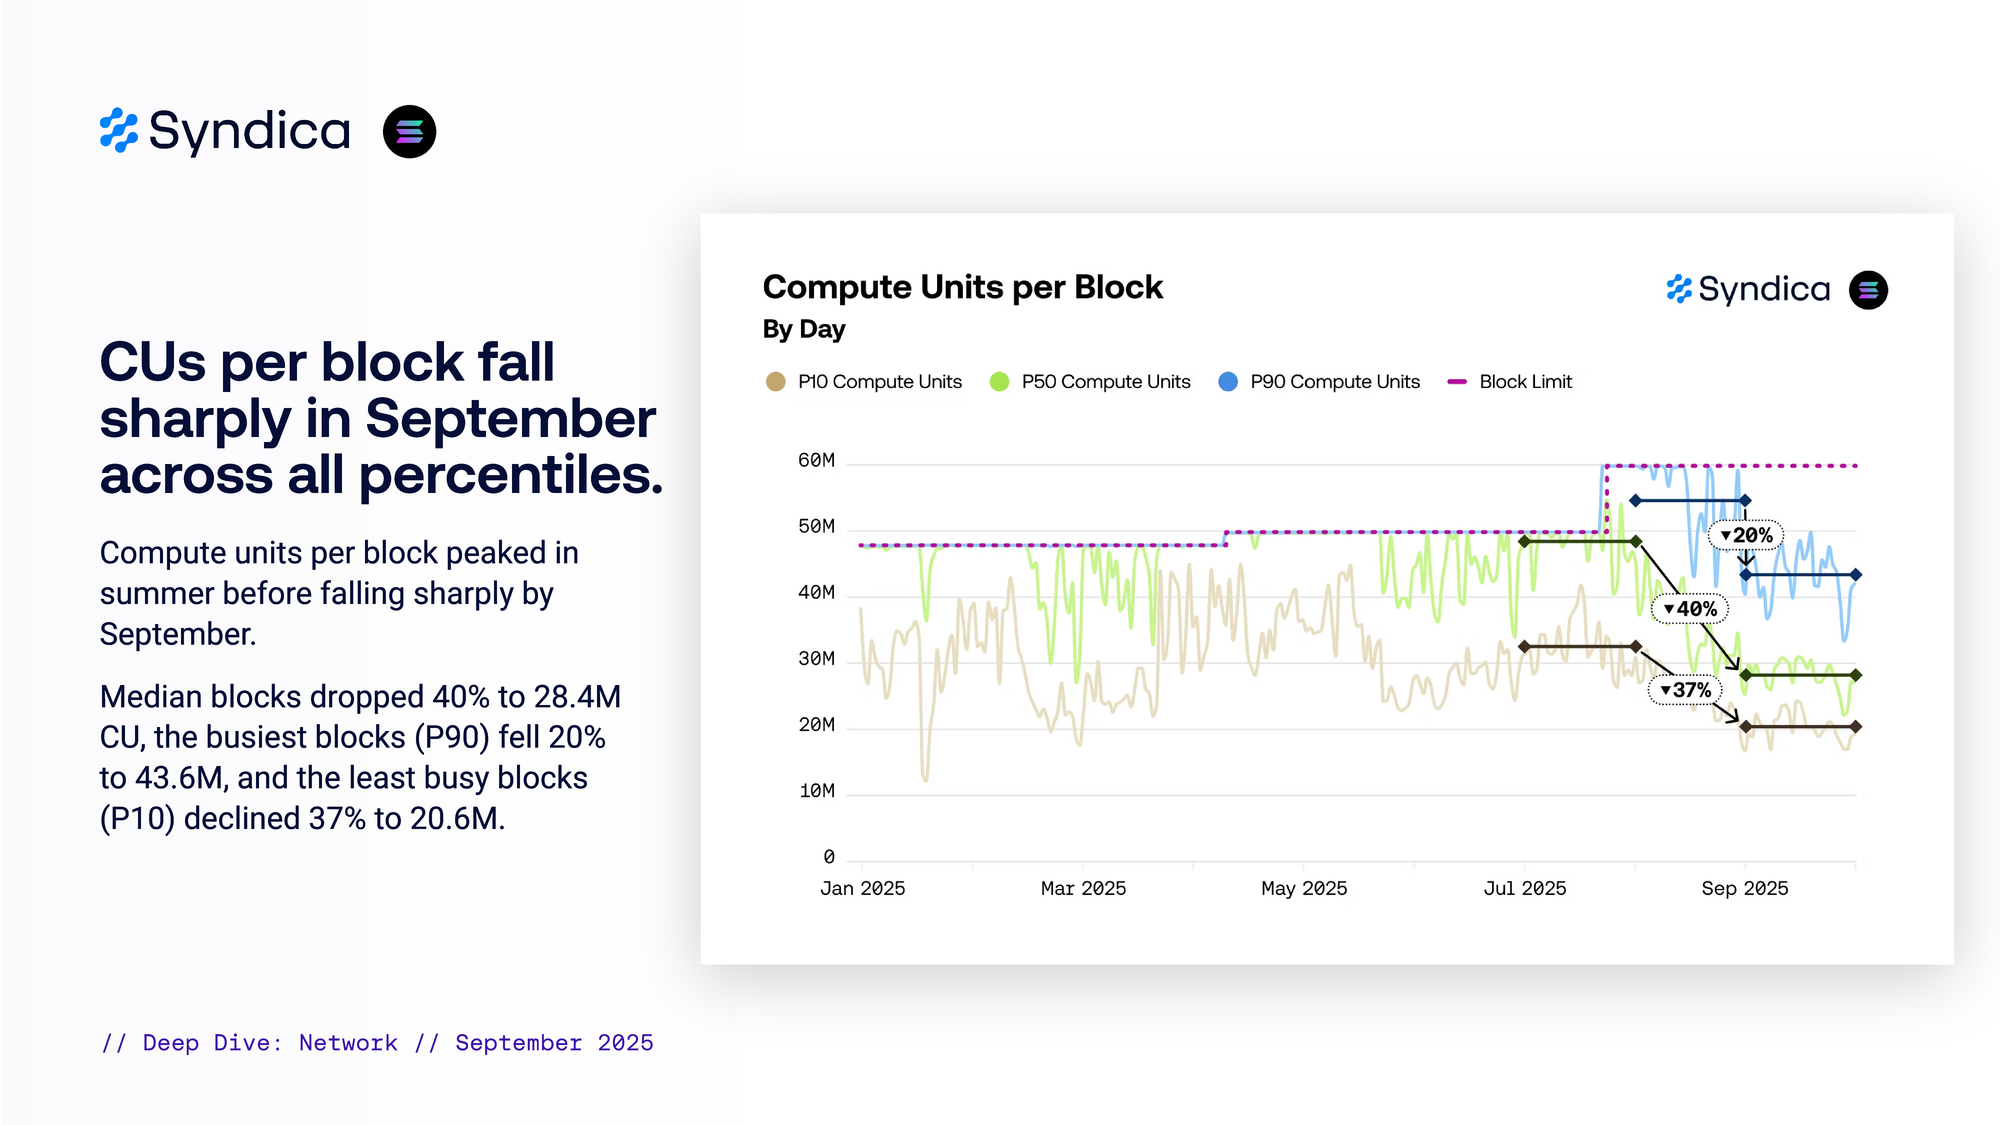
Task: Click the 20% decrease annotation badge
Action: click(1746, 535)
